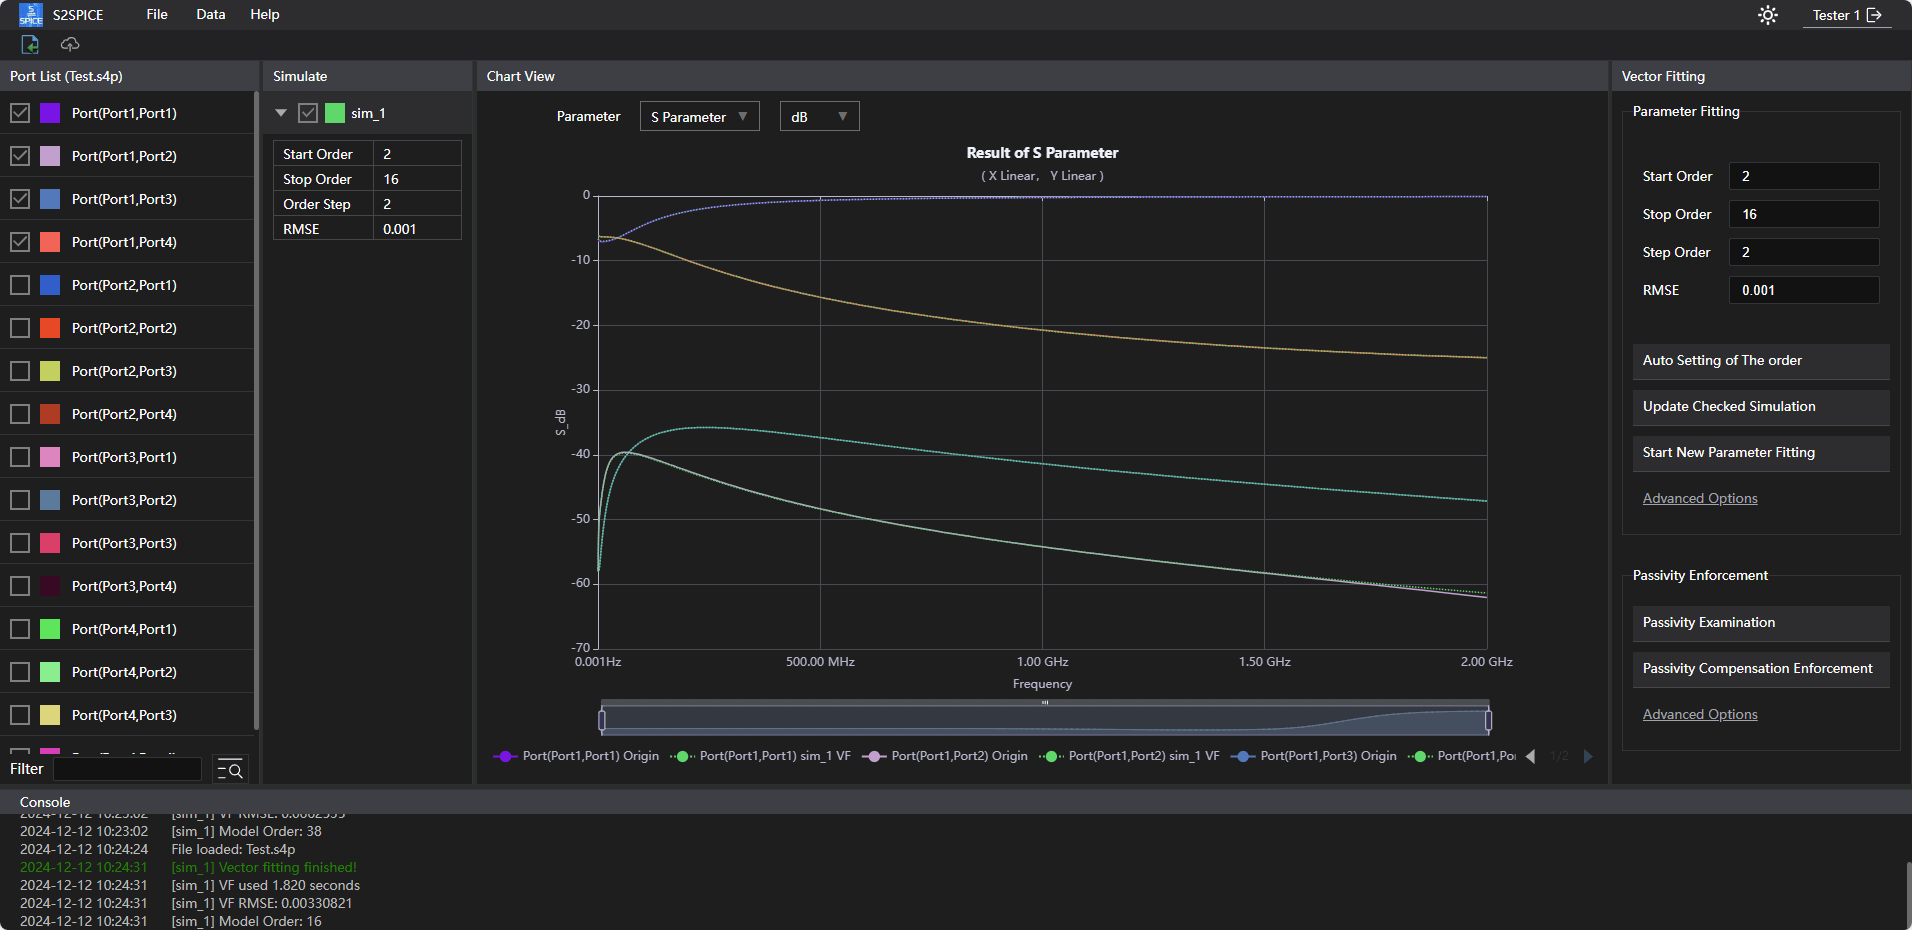Image resolution: width=1912 pixels, height=930 pixels.
Task: Go to previous legend page arrow
Action: [x=1530, y=756]
